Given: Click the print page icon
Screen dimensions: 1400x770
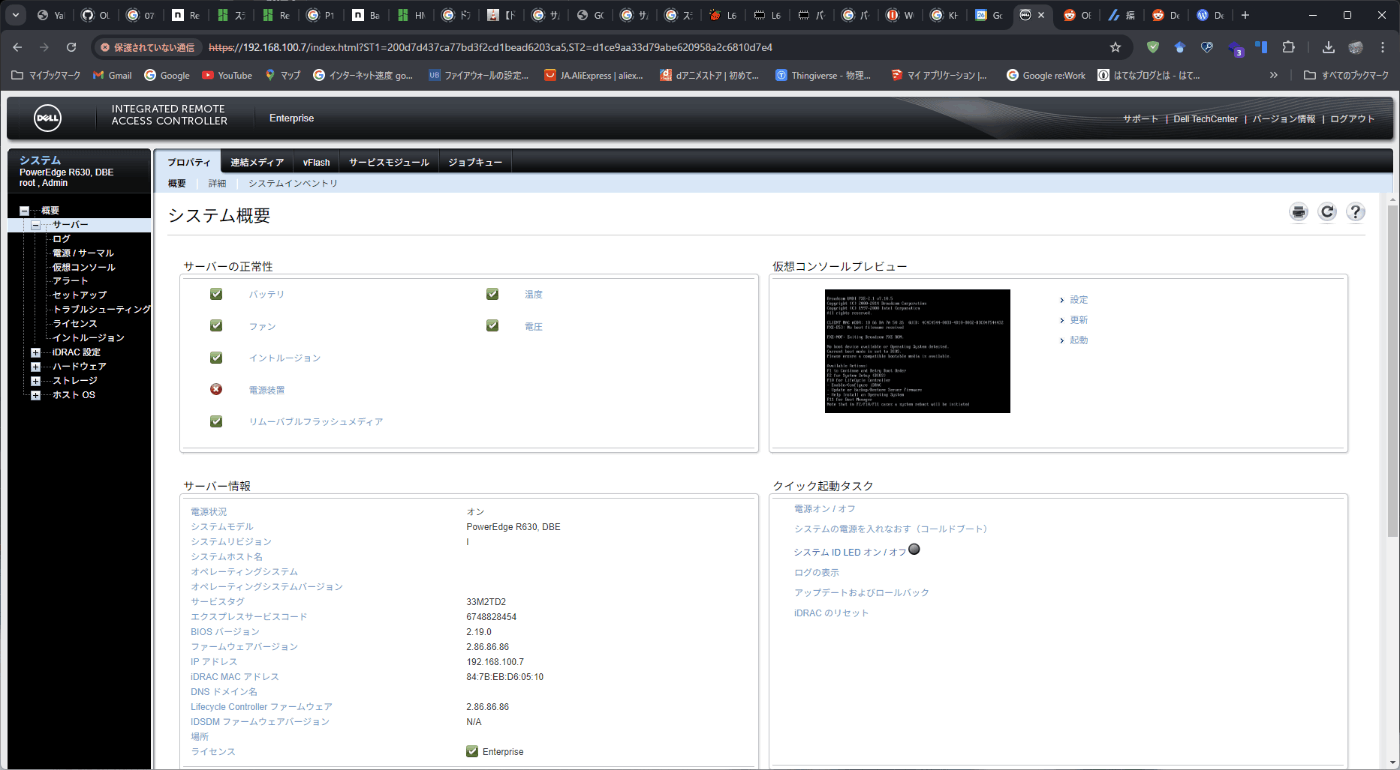Looking at the screenshot, I should coord(1298,212).
